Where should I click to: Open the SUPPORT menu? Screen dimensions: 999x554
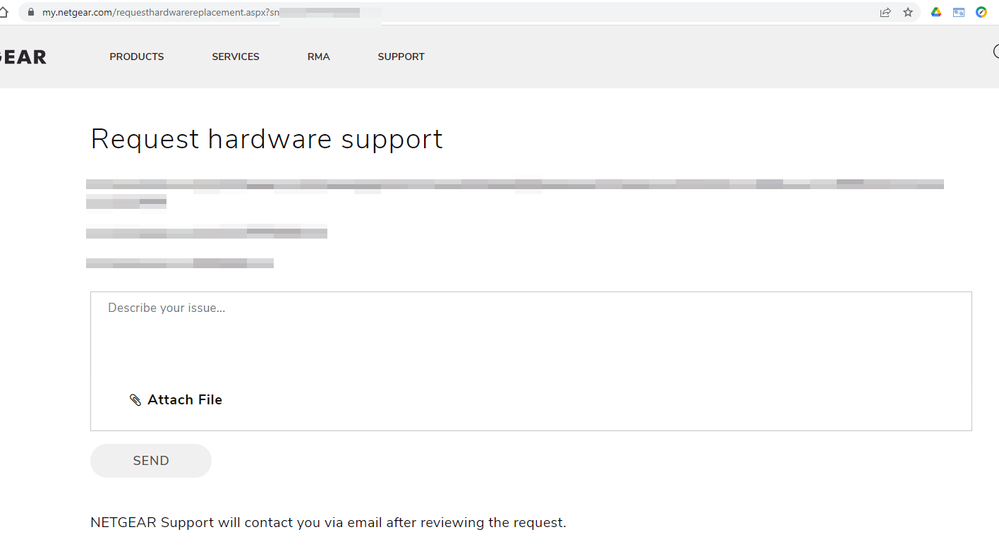[401, 57]
